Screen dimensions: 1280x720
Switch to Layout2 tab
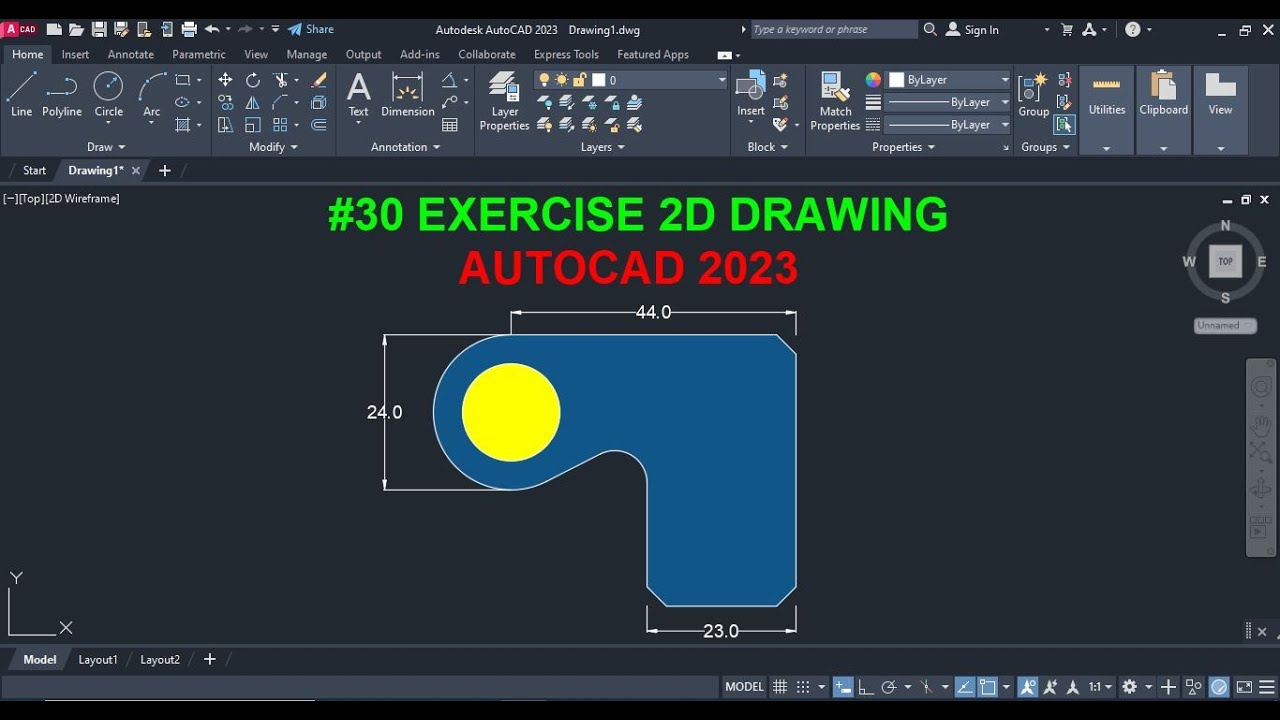[x=160, y=660]
